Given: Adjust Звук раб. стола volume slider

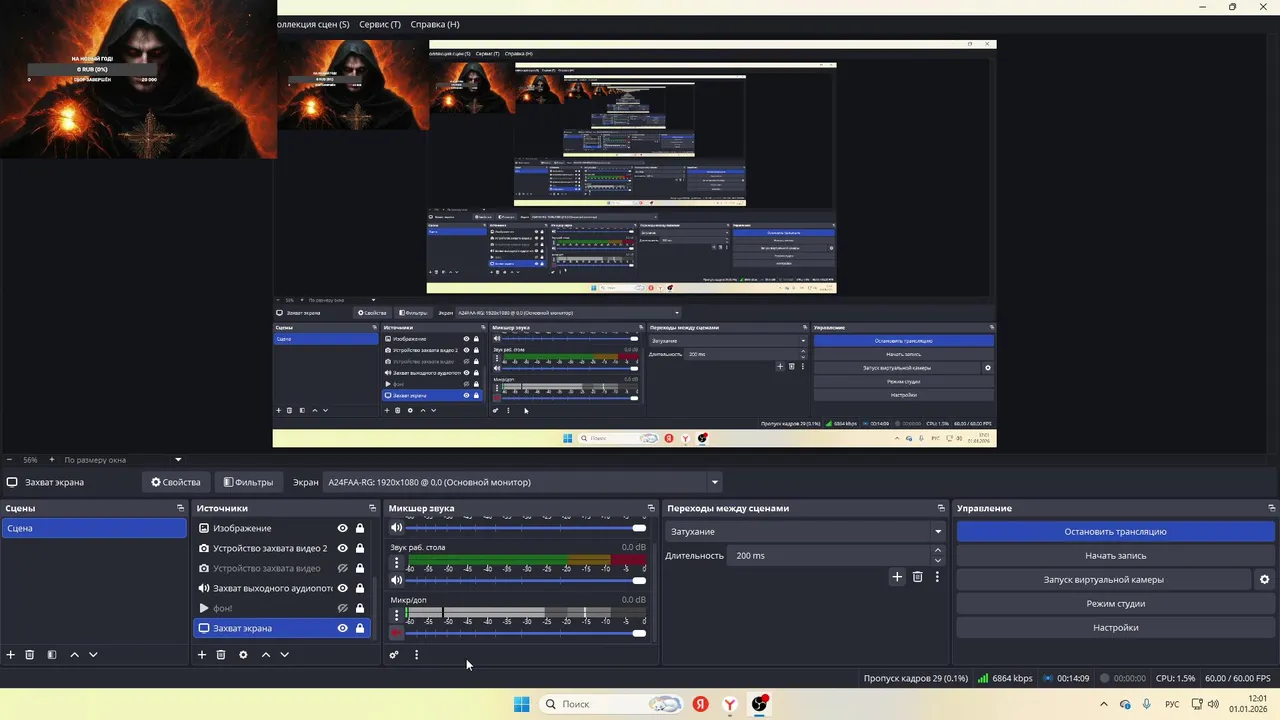Looking at the screenshot, I should 528,580.
